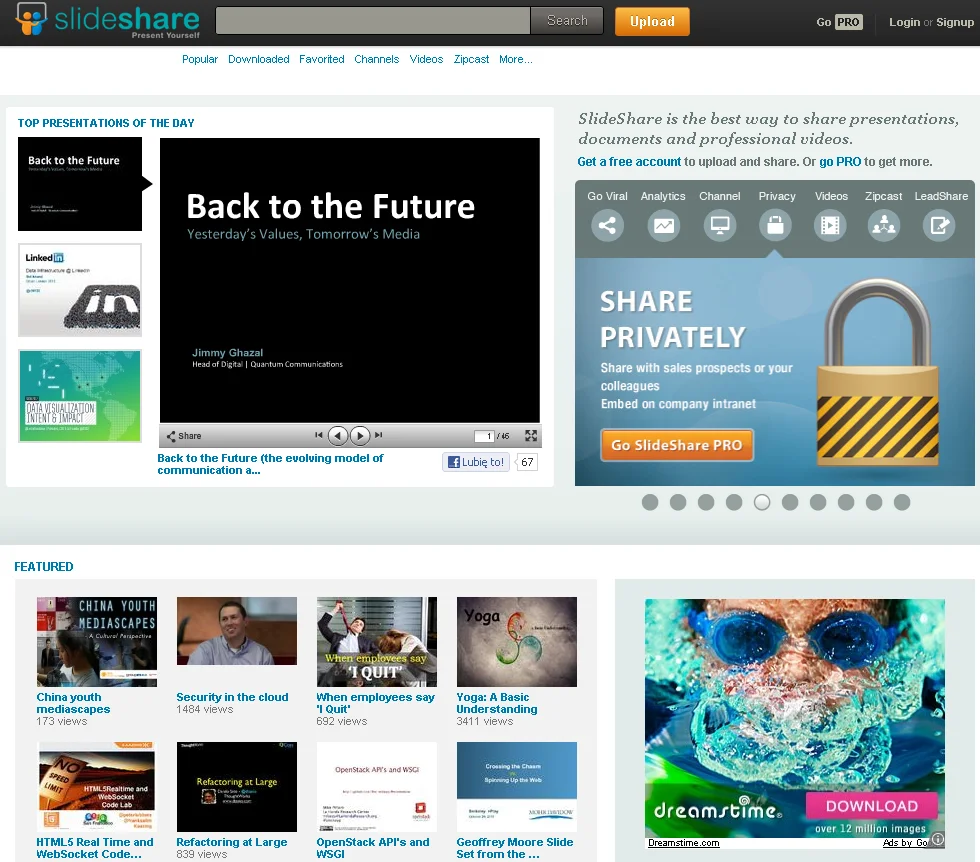Jump to the last slide in player
Screen dimensions: 980x862
(x=378, y=435)
